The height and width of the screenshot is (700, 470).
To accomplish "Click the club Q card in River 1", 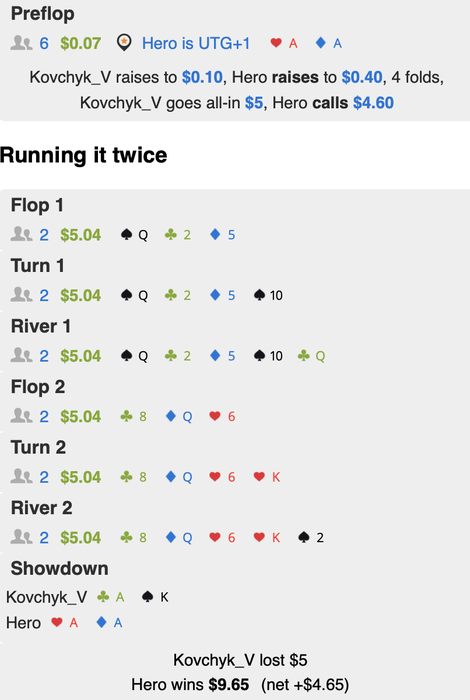I will [312, 356].
